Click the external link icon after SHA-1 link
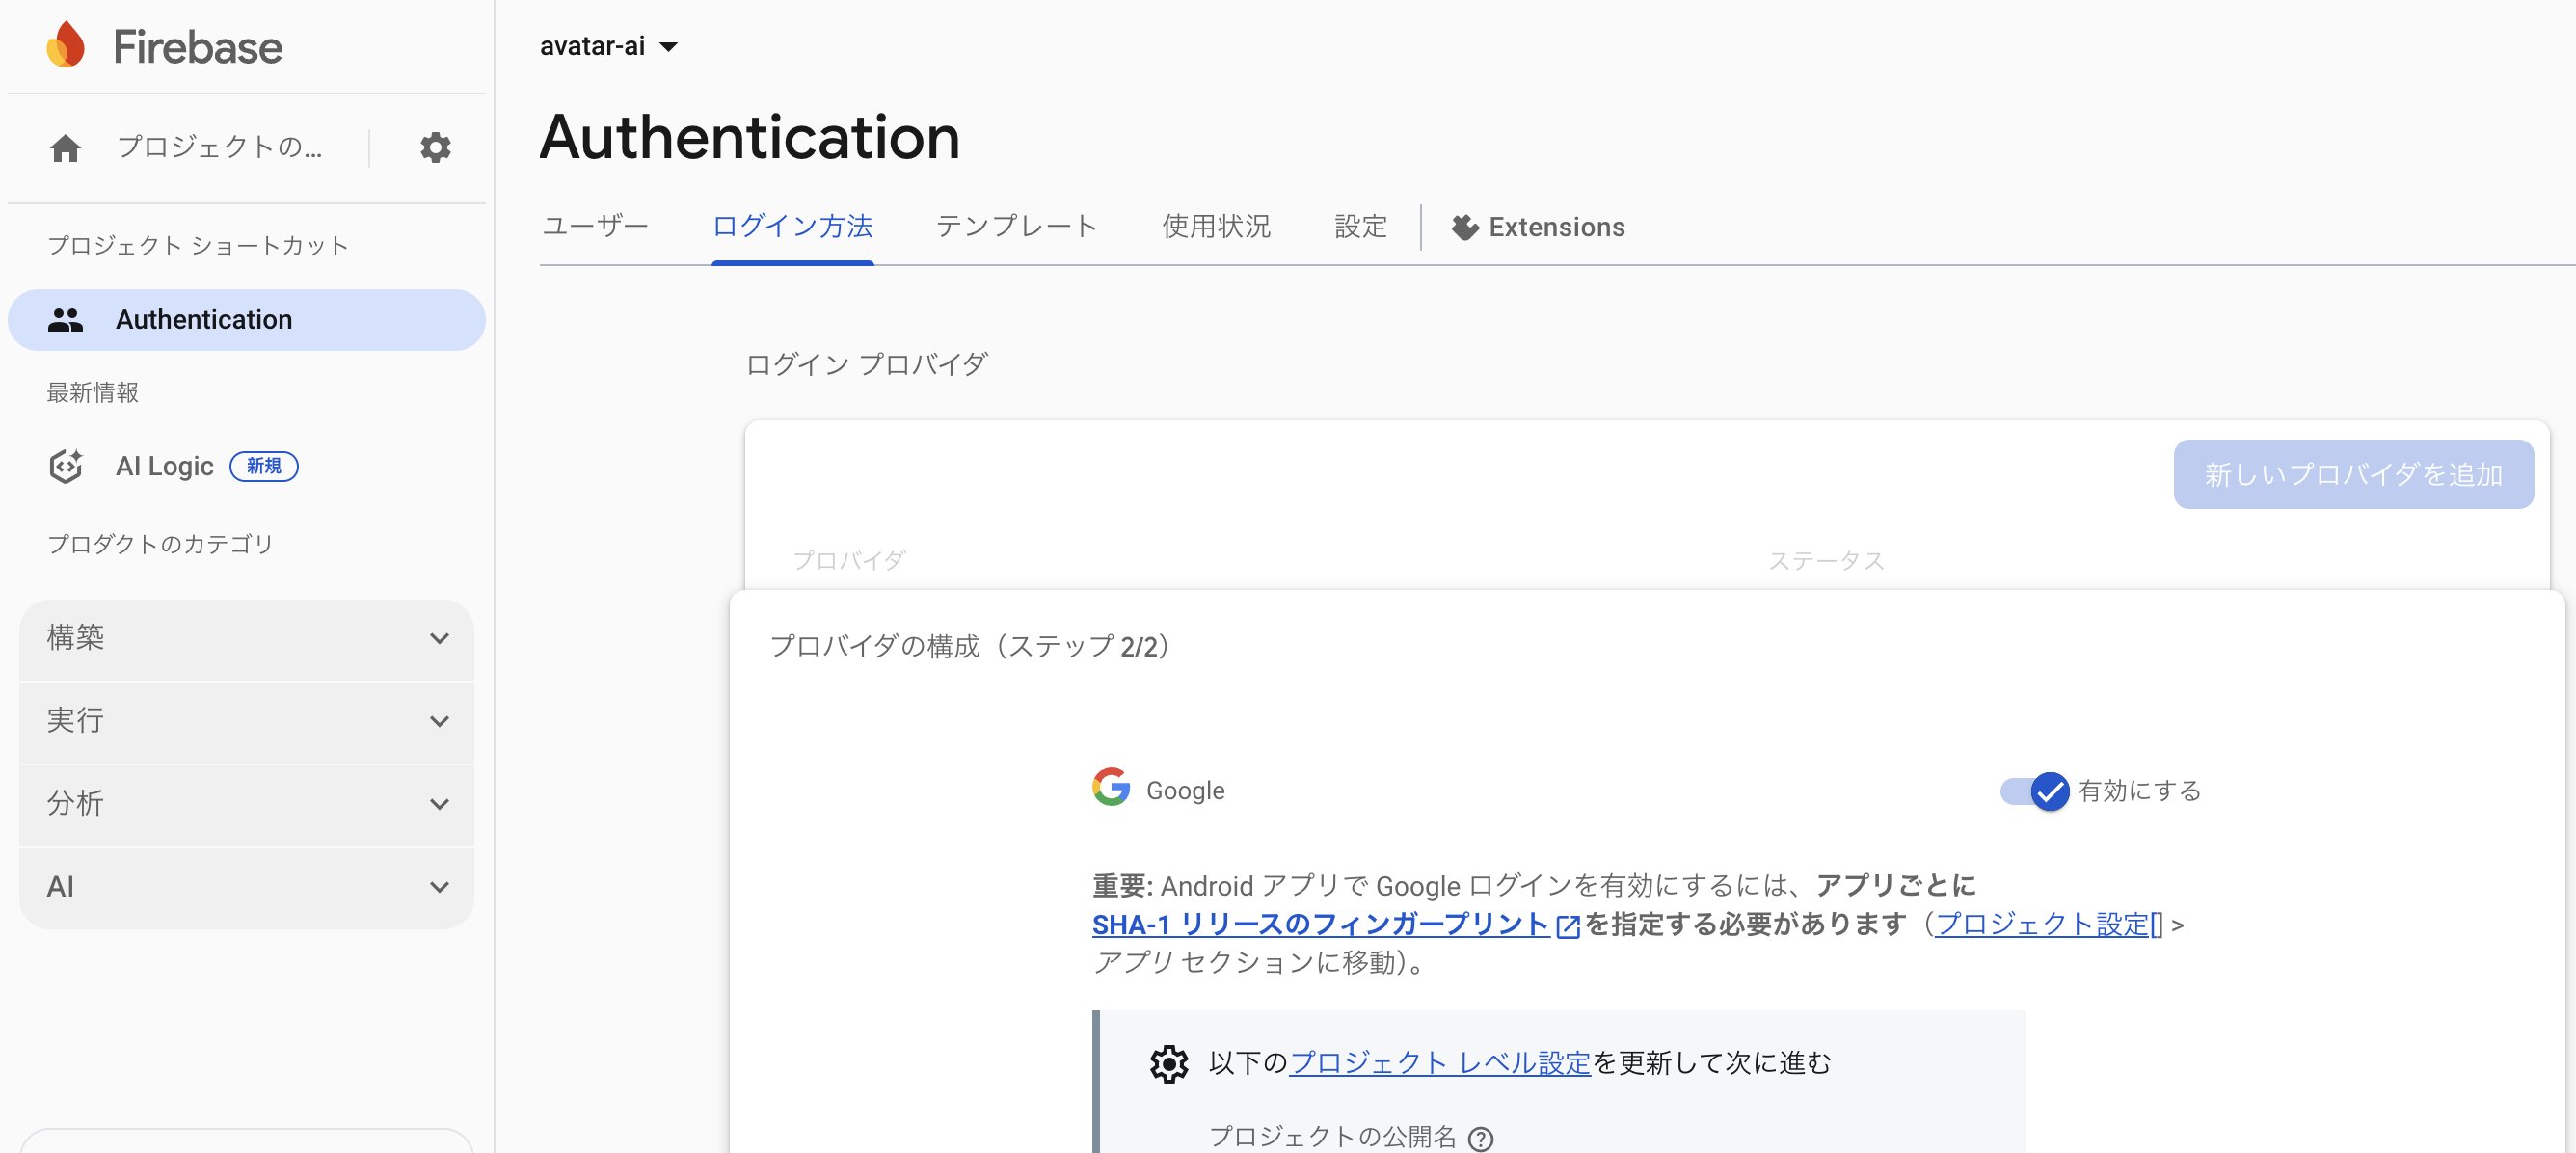This screenshot has height=1153, width=2576. coord(1568,926)
